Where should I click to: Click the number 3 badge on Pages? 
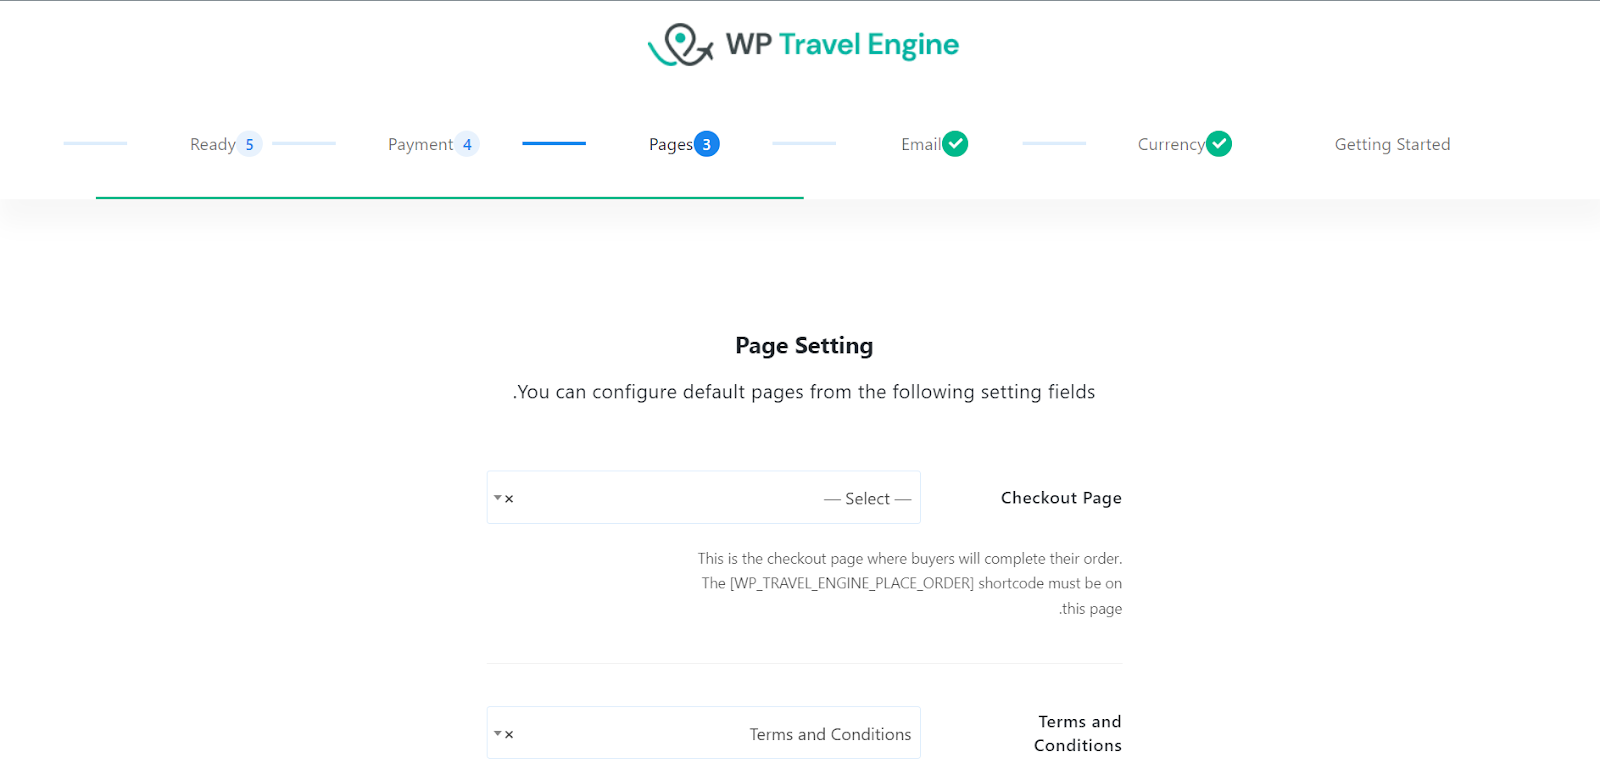[706, 144]
